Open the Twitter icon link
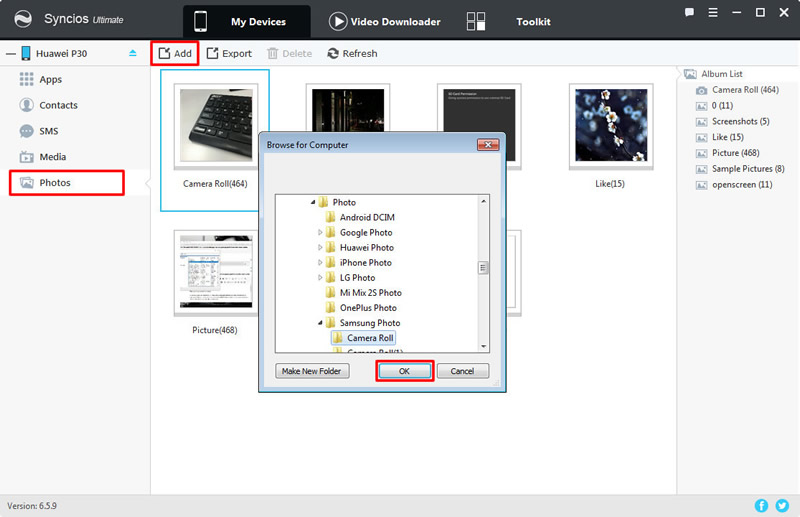 pyautogui.click(x=782, y=505)
